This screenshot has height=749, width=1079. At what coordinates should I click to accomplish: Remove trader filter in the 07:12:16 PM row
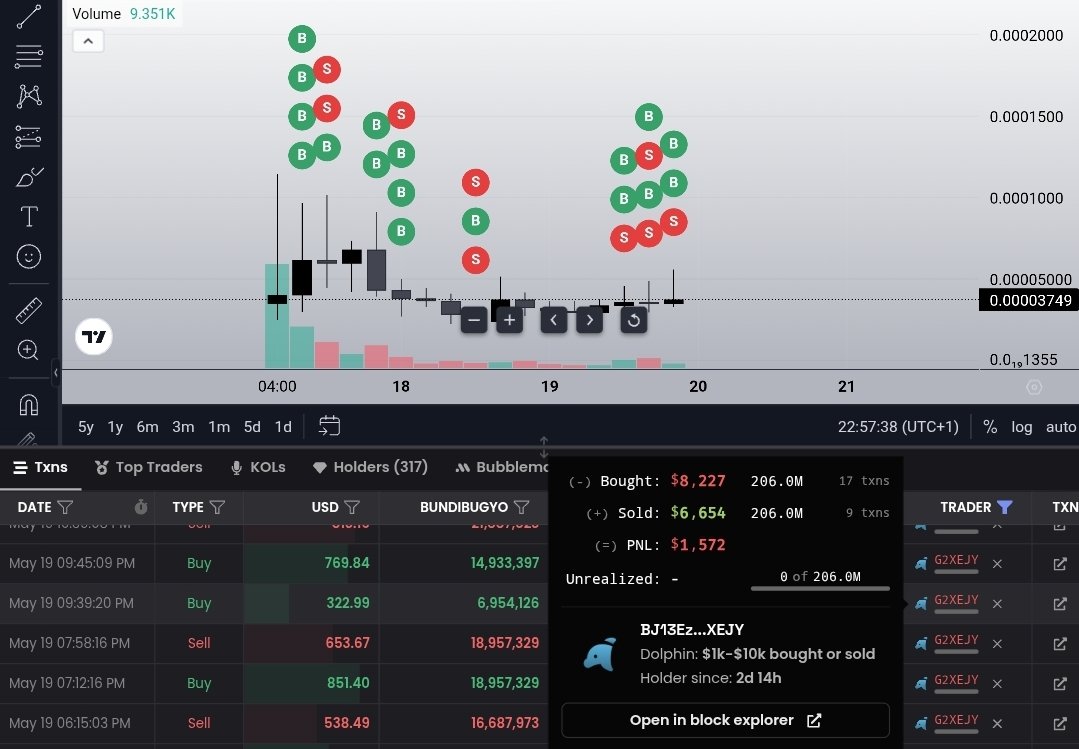point(997,684)
